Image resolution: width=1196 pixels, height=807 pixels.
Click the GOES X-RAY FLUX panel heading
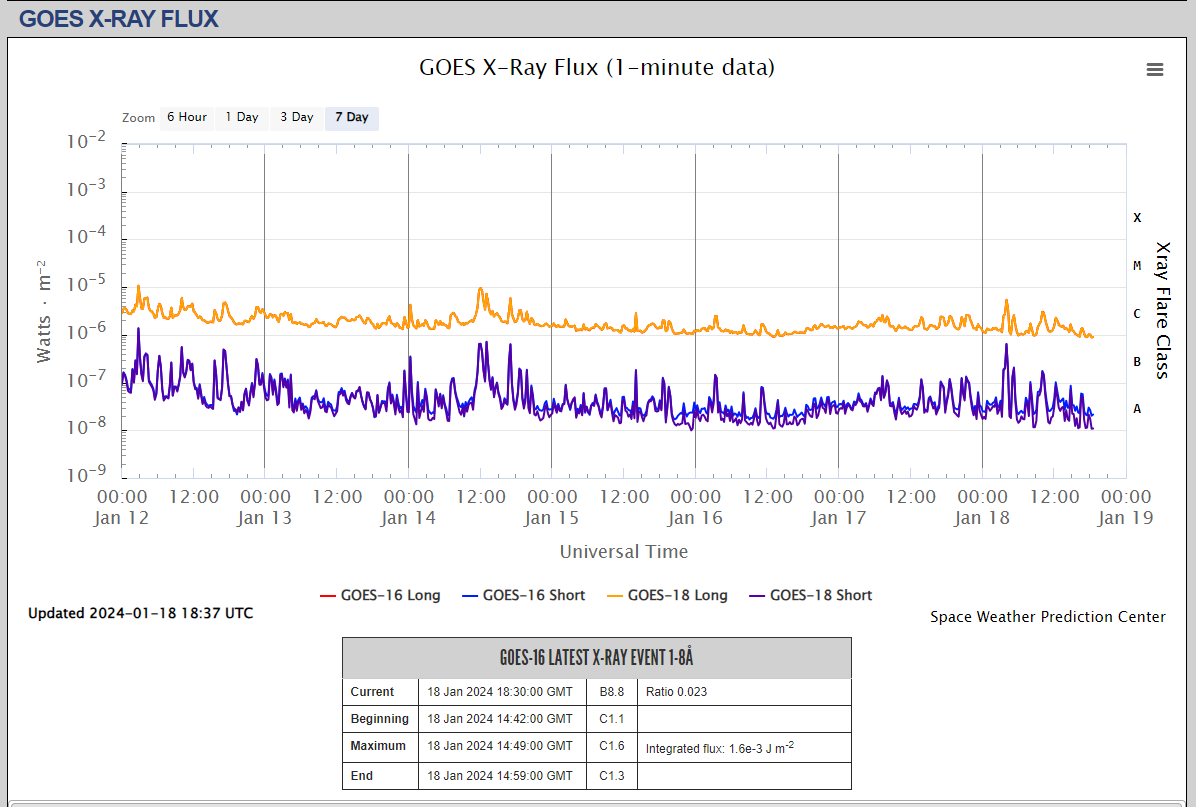click(119, 18)
